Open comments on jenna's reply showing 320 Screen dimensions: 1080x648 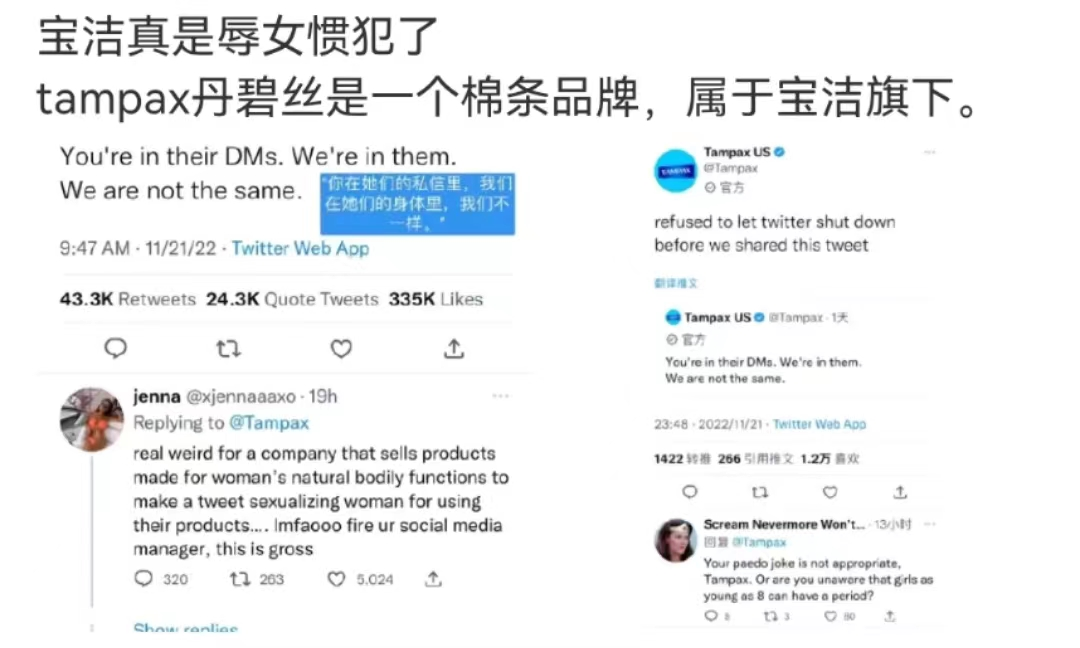(143, 578)
